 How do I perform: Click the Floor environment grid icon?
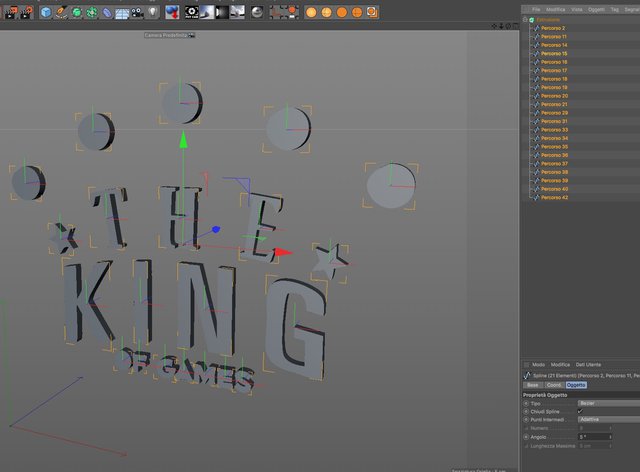pyautogui.click(x=122, y=13)
